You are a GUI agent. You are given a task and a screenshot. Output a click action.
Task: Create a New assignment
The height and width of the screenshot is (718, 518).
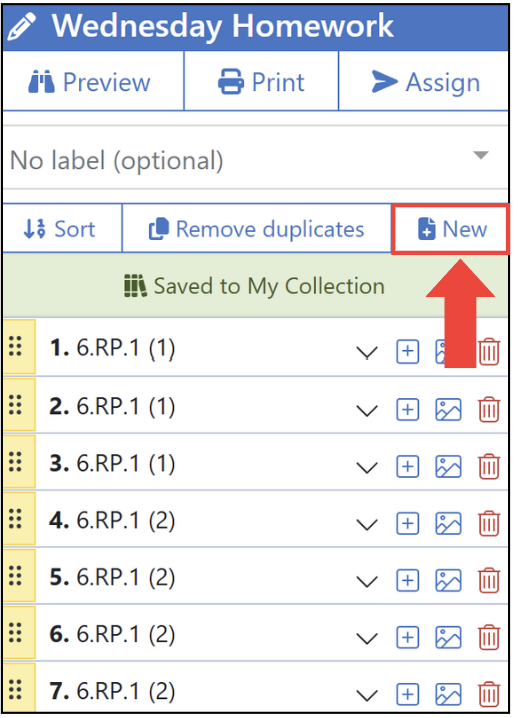tap(451, 228)
